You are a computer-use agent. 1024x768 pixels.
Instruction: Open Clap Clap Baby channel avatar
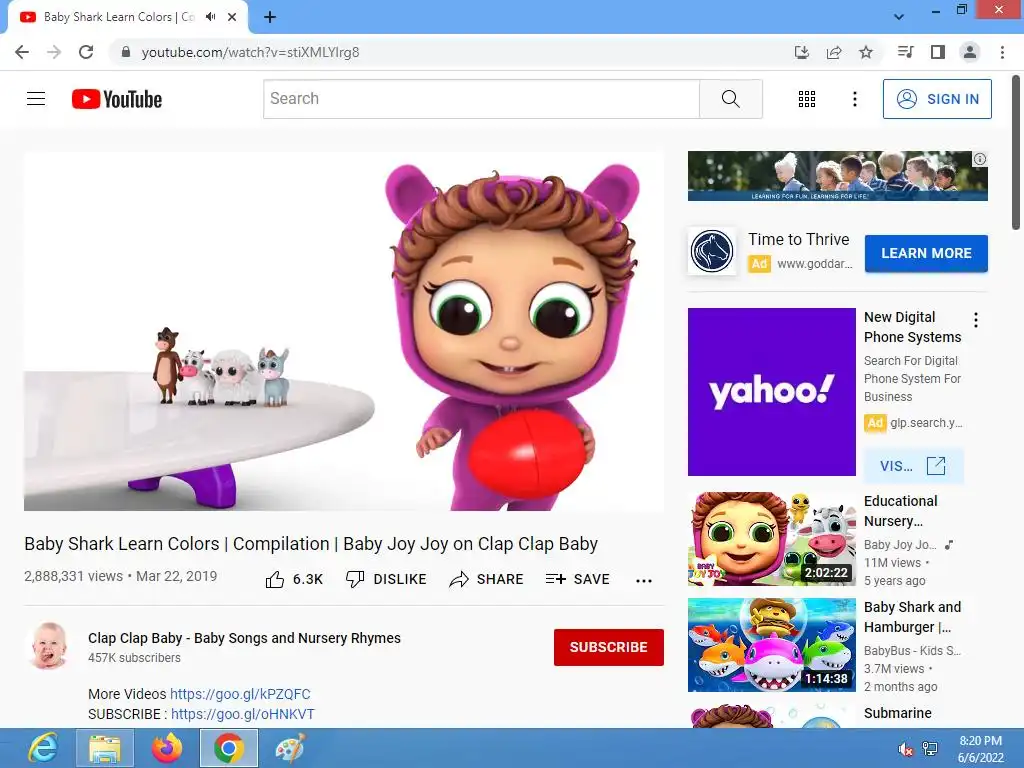coord(49,645)
